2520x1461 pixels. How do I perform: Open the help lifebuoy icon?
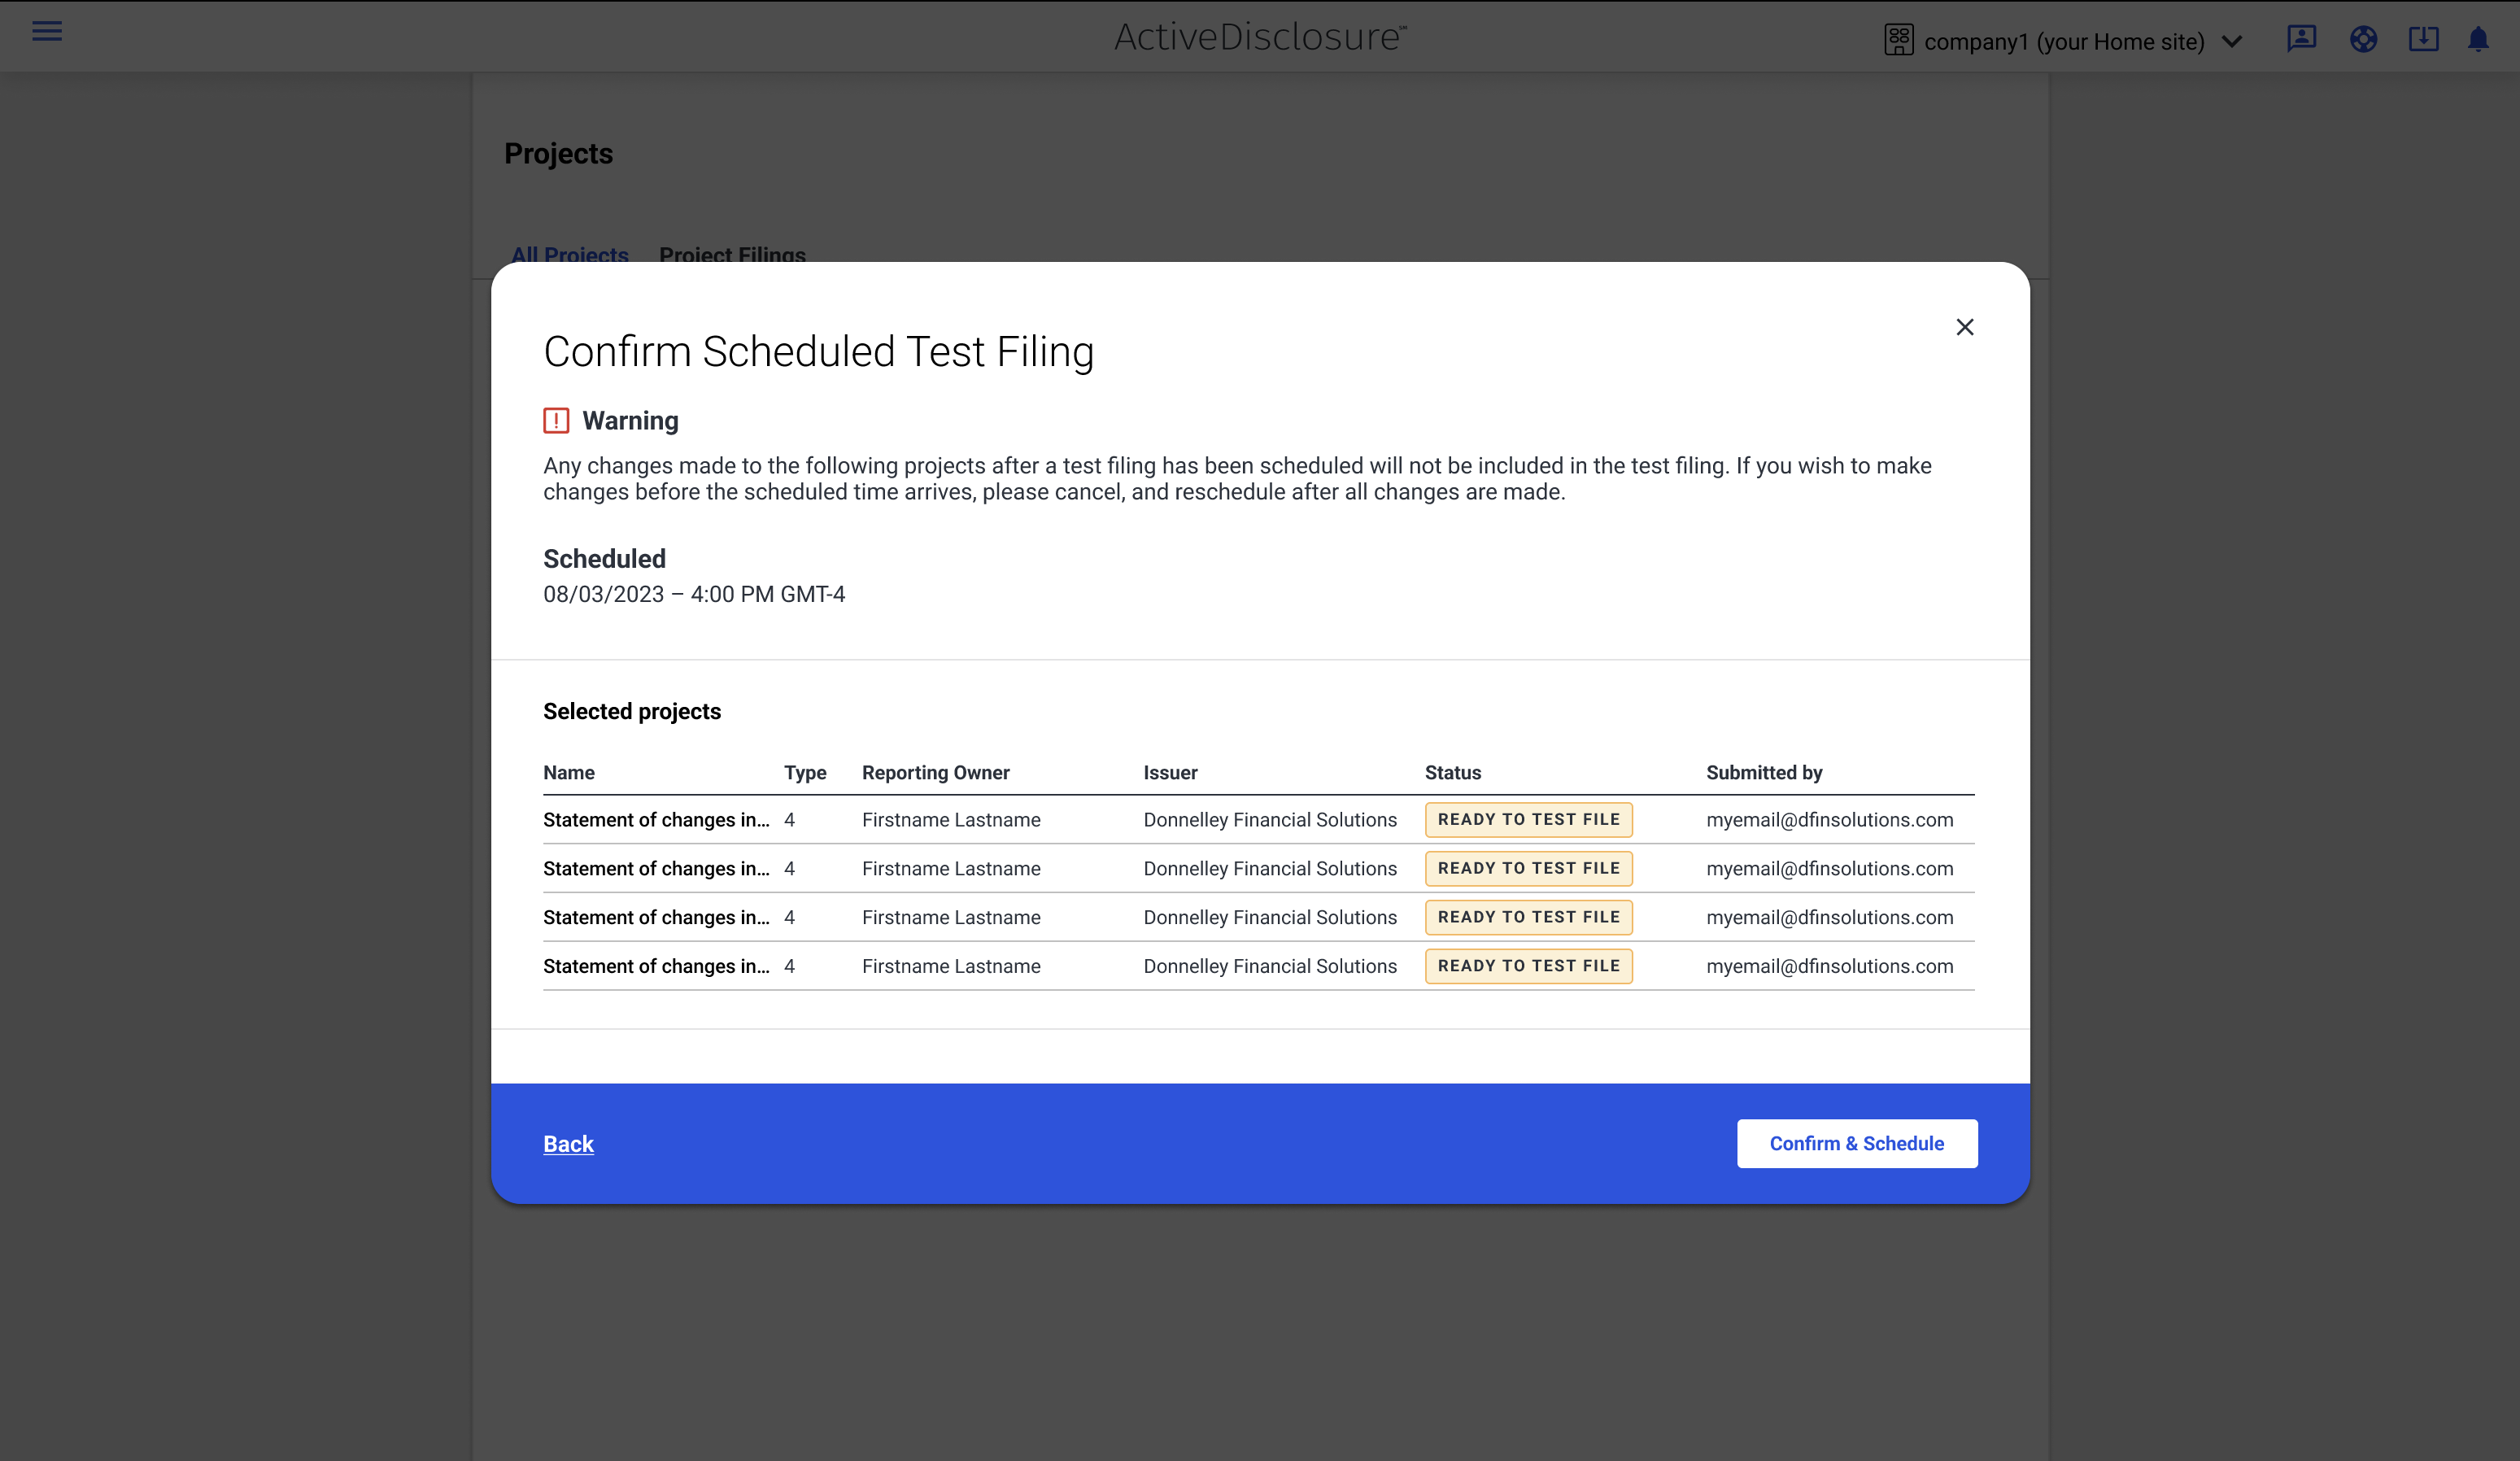tap(2363, 39)
